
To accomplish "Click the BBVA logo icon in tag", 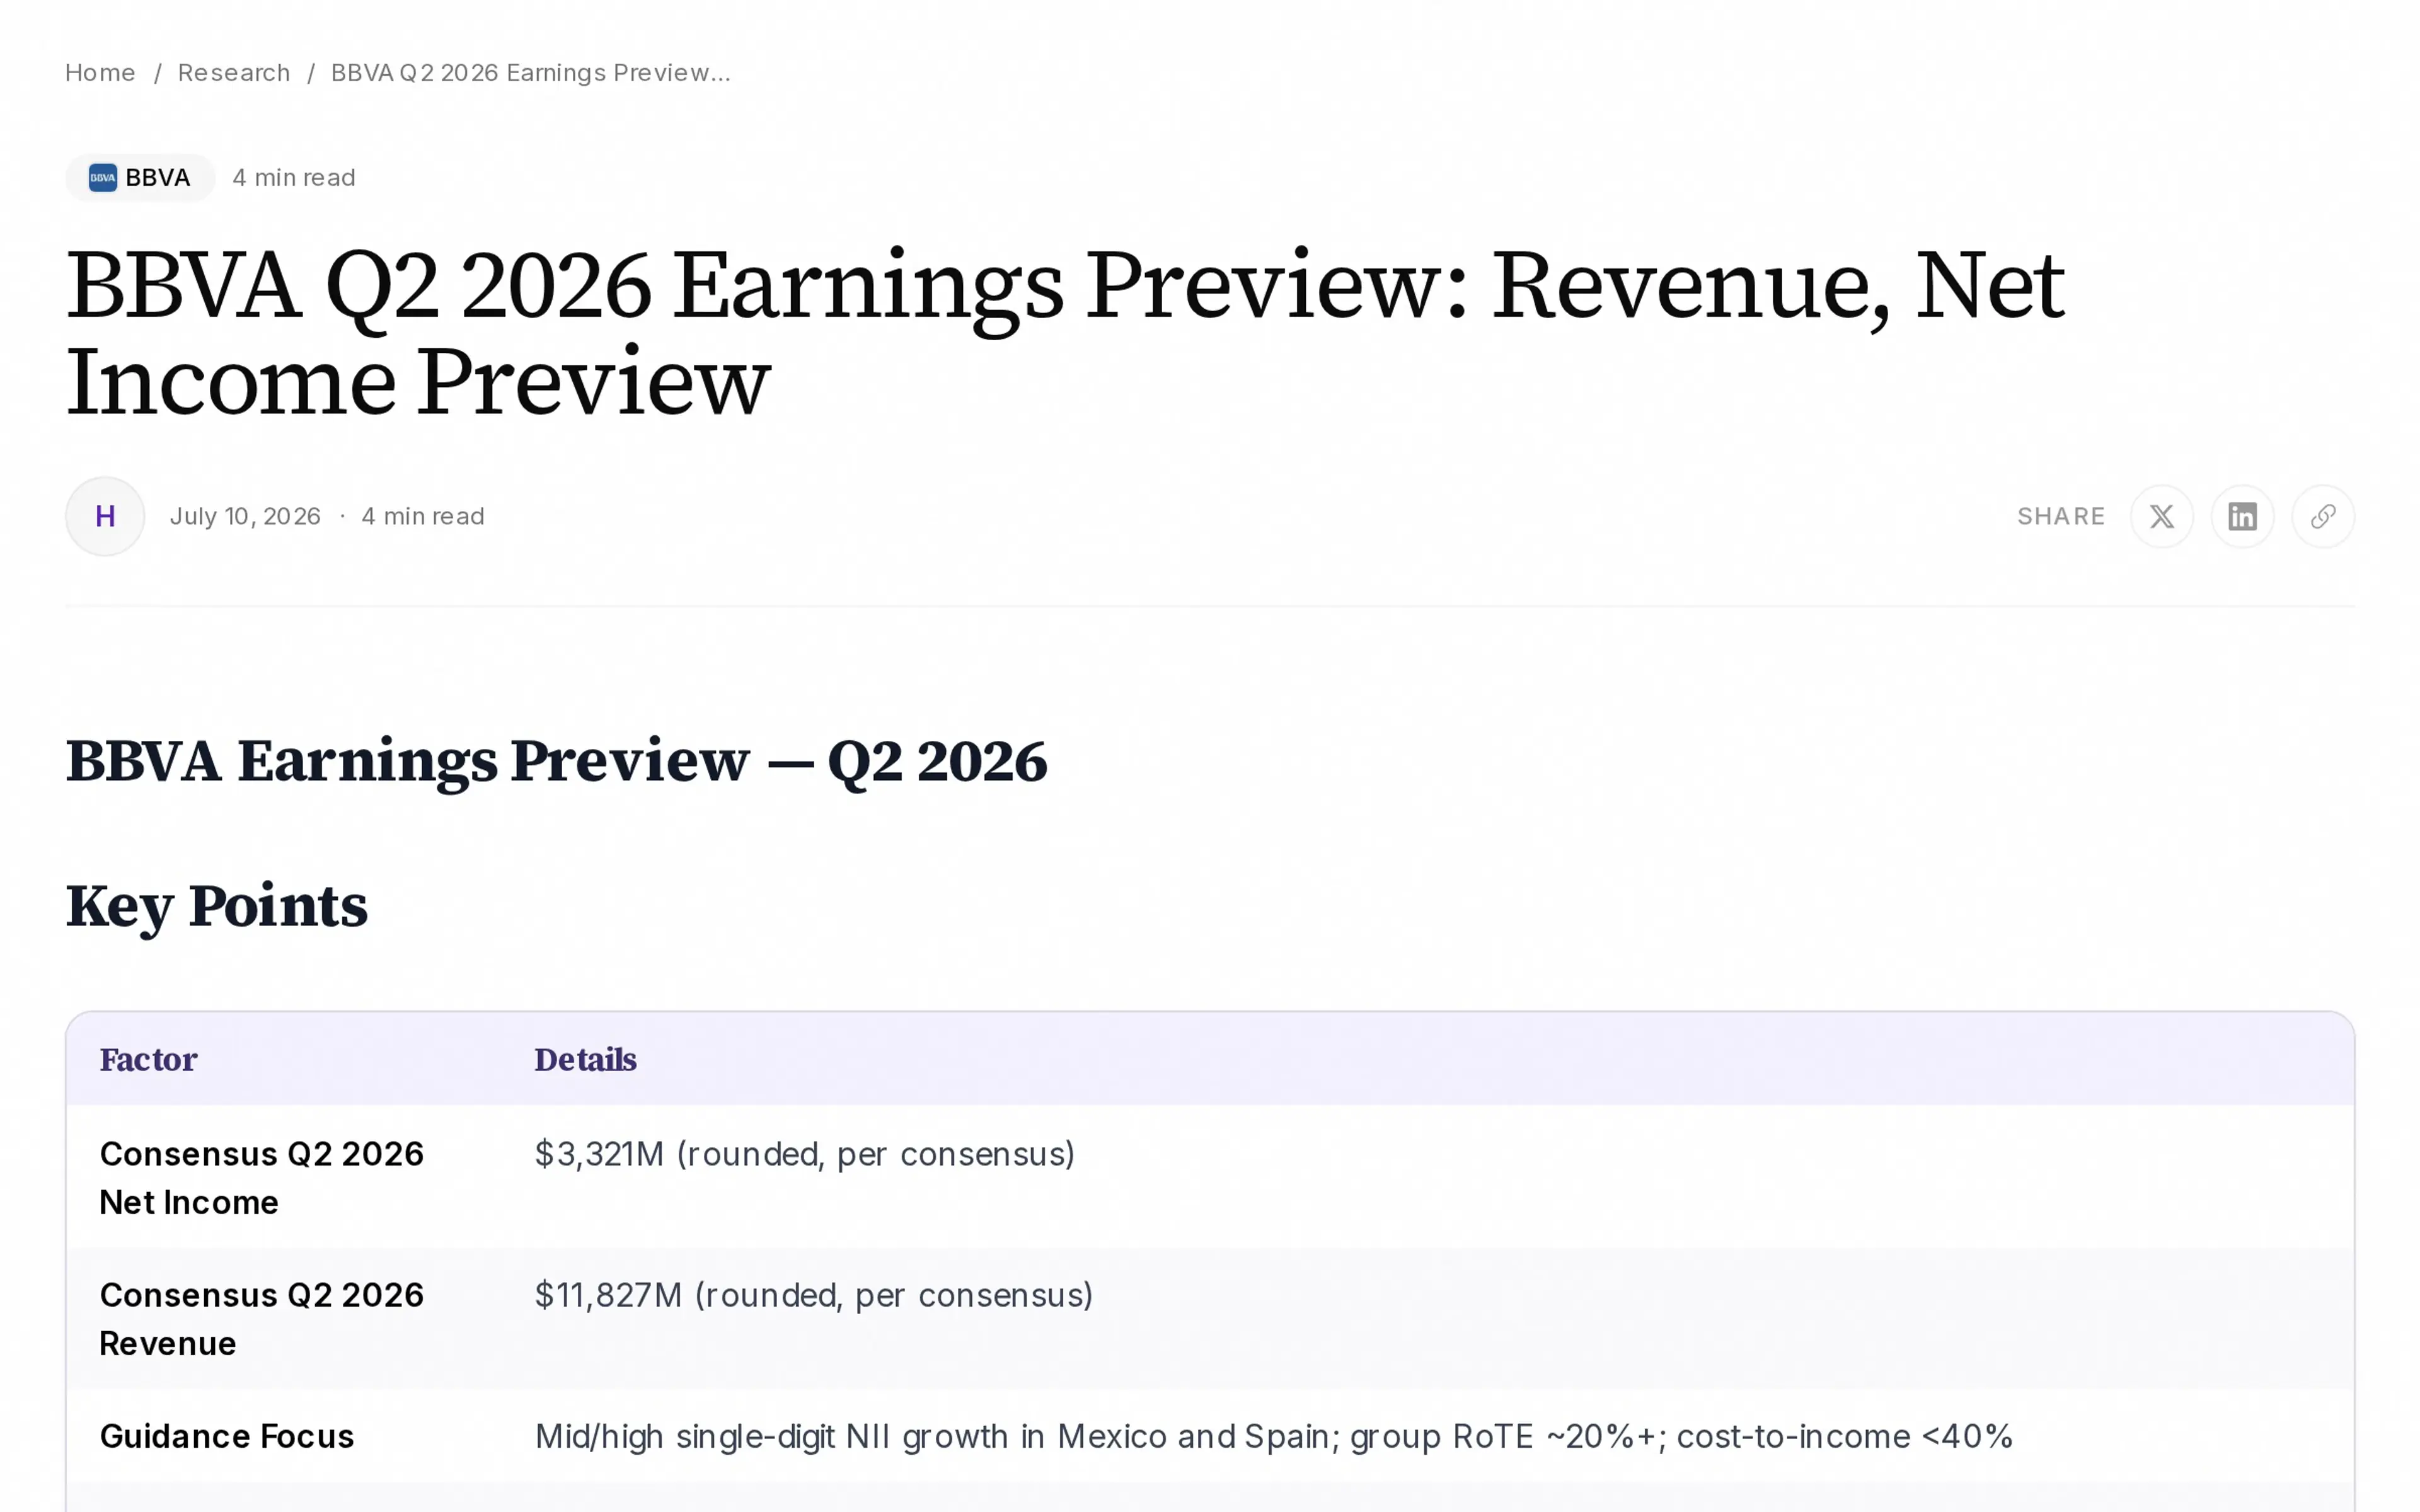I will (103, 178).
